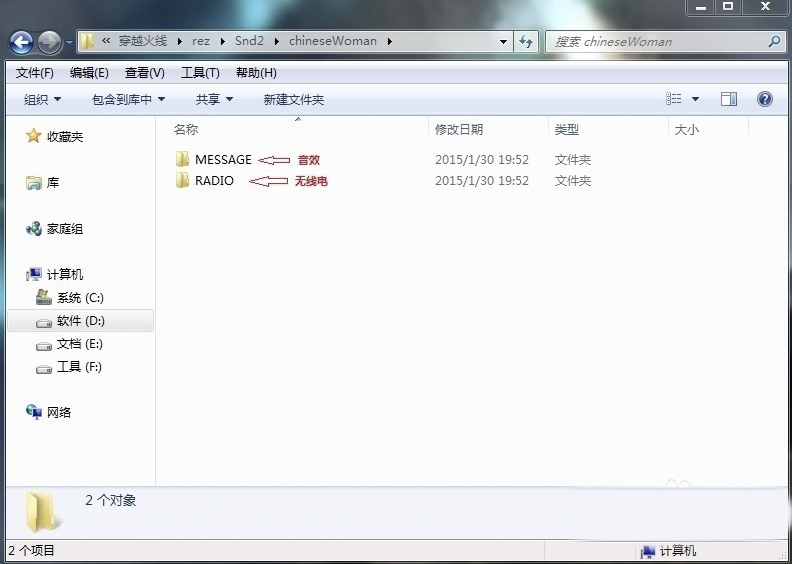Open the 共享 toolbar dropdown
Viewport: 792px width, 564px height.
pyautogui.click(x=214, y=99)
